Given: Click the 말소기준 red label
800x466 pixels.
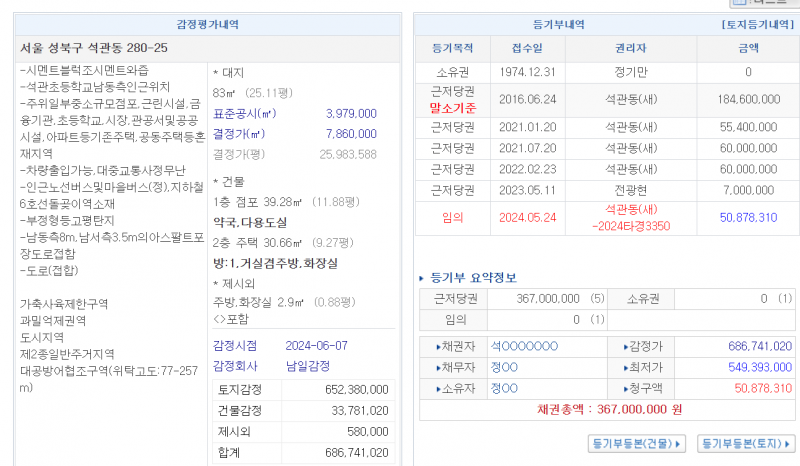Looking at the screenshot, I should tap(452, 106).
